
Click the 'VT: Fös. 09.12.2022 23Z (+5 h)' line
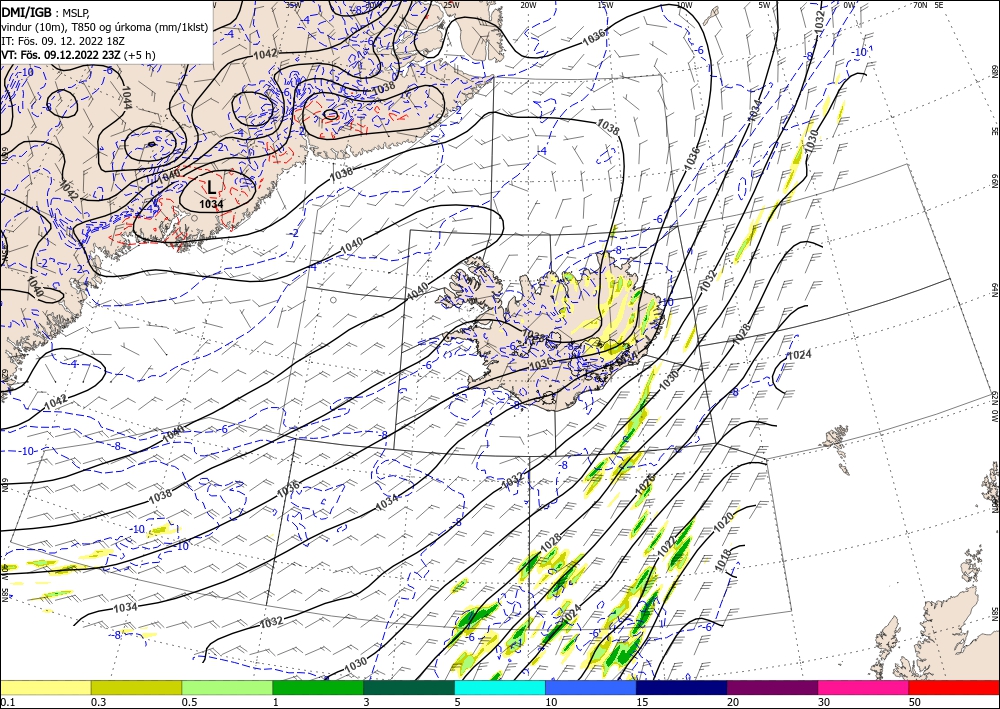[78, 54]
